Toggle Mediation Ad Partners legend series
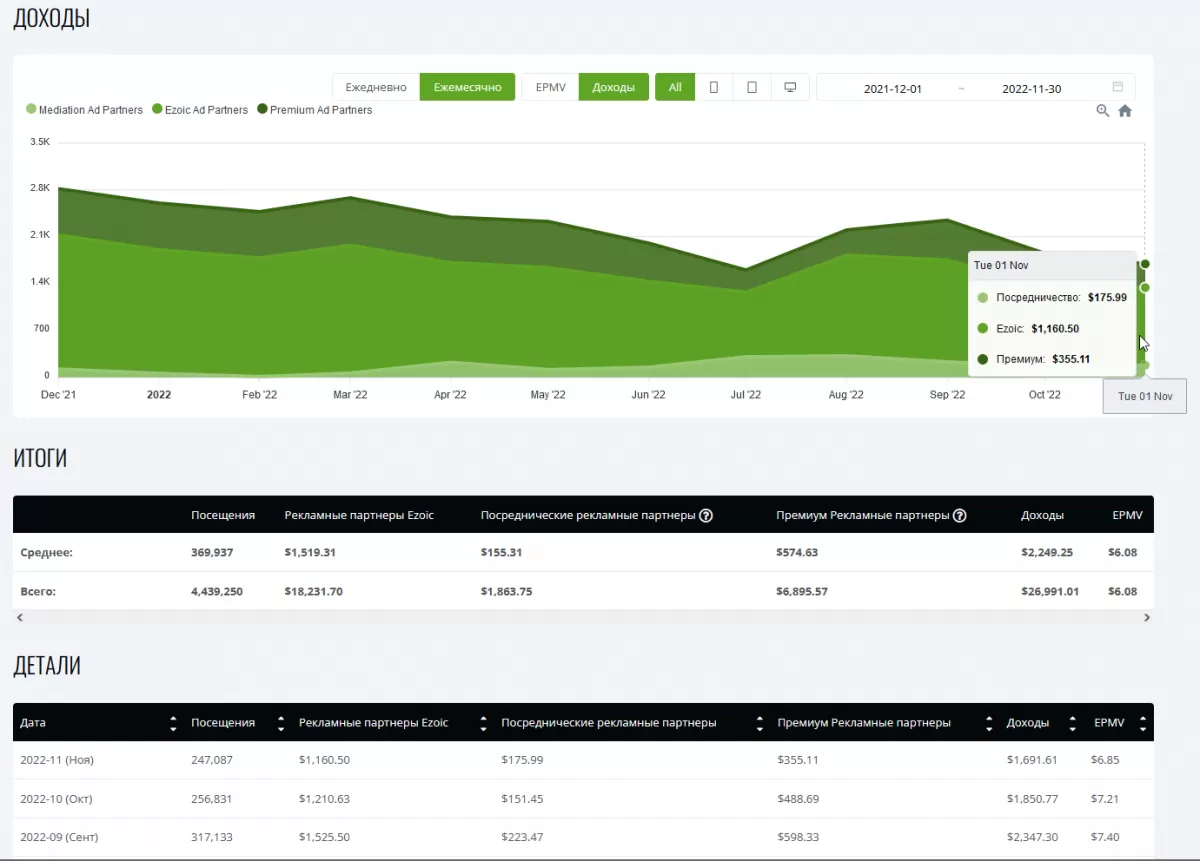The height and width of the screenshot is (861, 1200). point(85,110)
